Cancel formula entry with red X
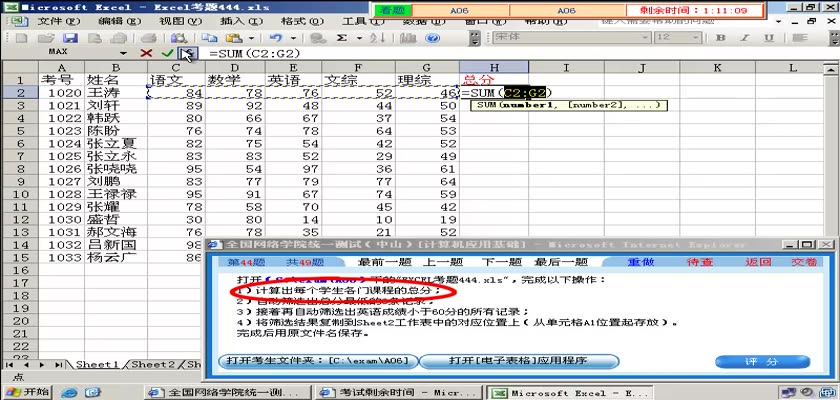The width and height of the screenshot is (840, 400). [x=146, y=53]
